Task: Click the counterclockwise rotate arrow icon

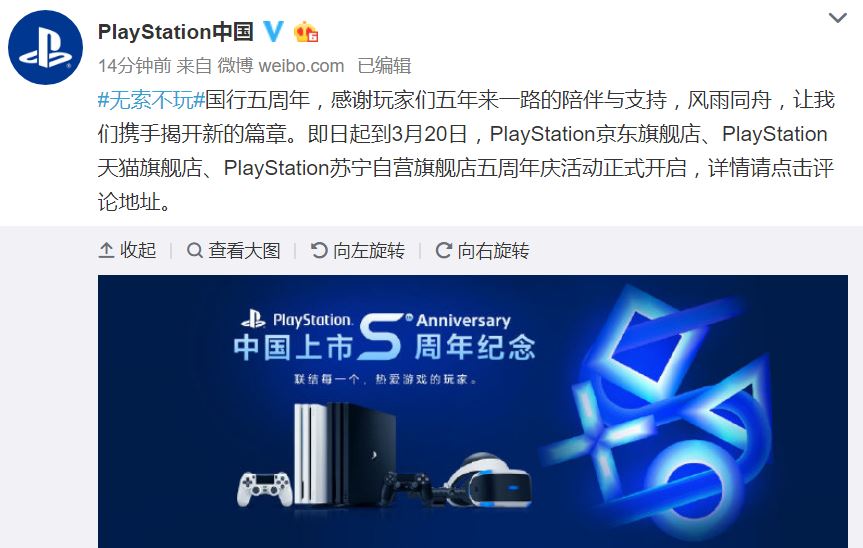Action: point(319,251)
